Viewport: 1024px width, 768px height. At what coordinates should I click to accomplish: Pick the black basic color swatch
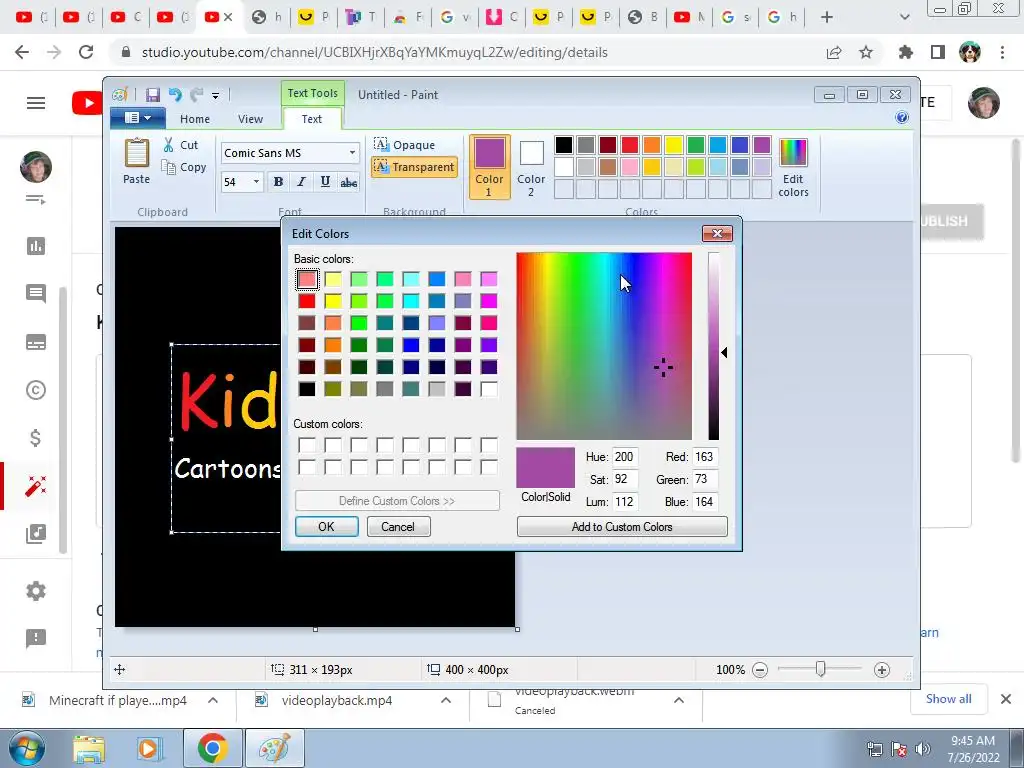point(307,389)
